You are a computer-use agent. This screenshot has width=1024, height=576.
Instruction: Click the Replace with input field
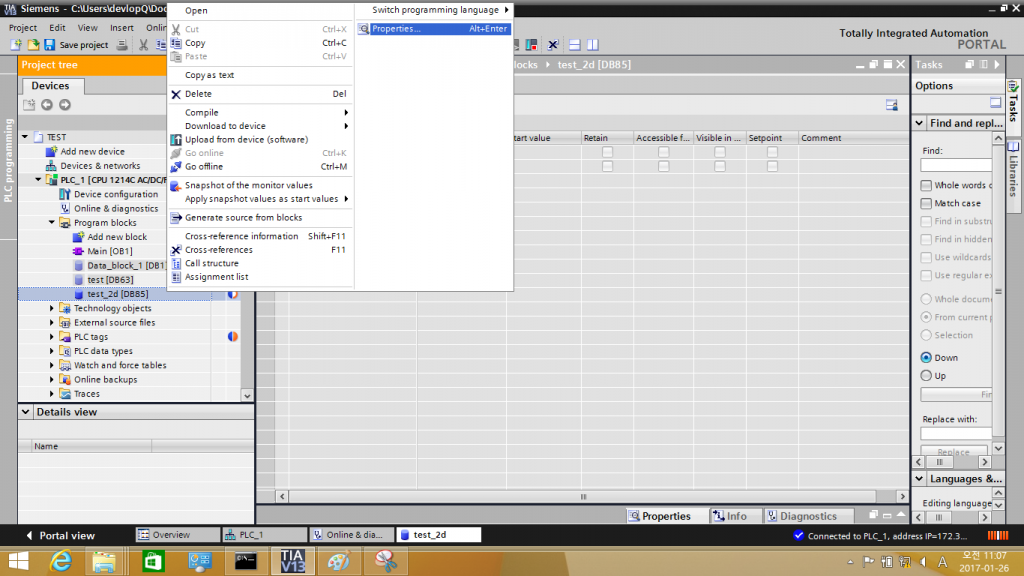tap(956, 434)
